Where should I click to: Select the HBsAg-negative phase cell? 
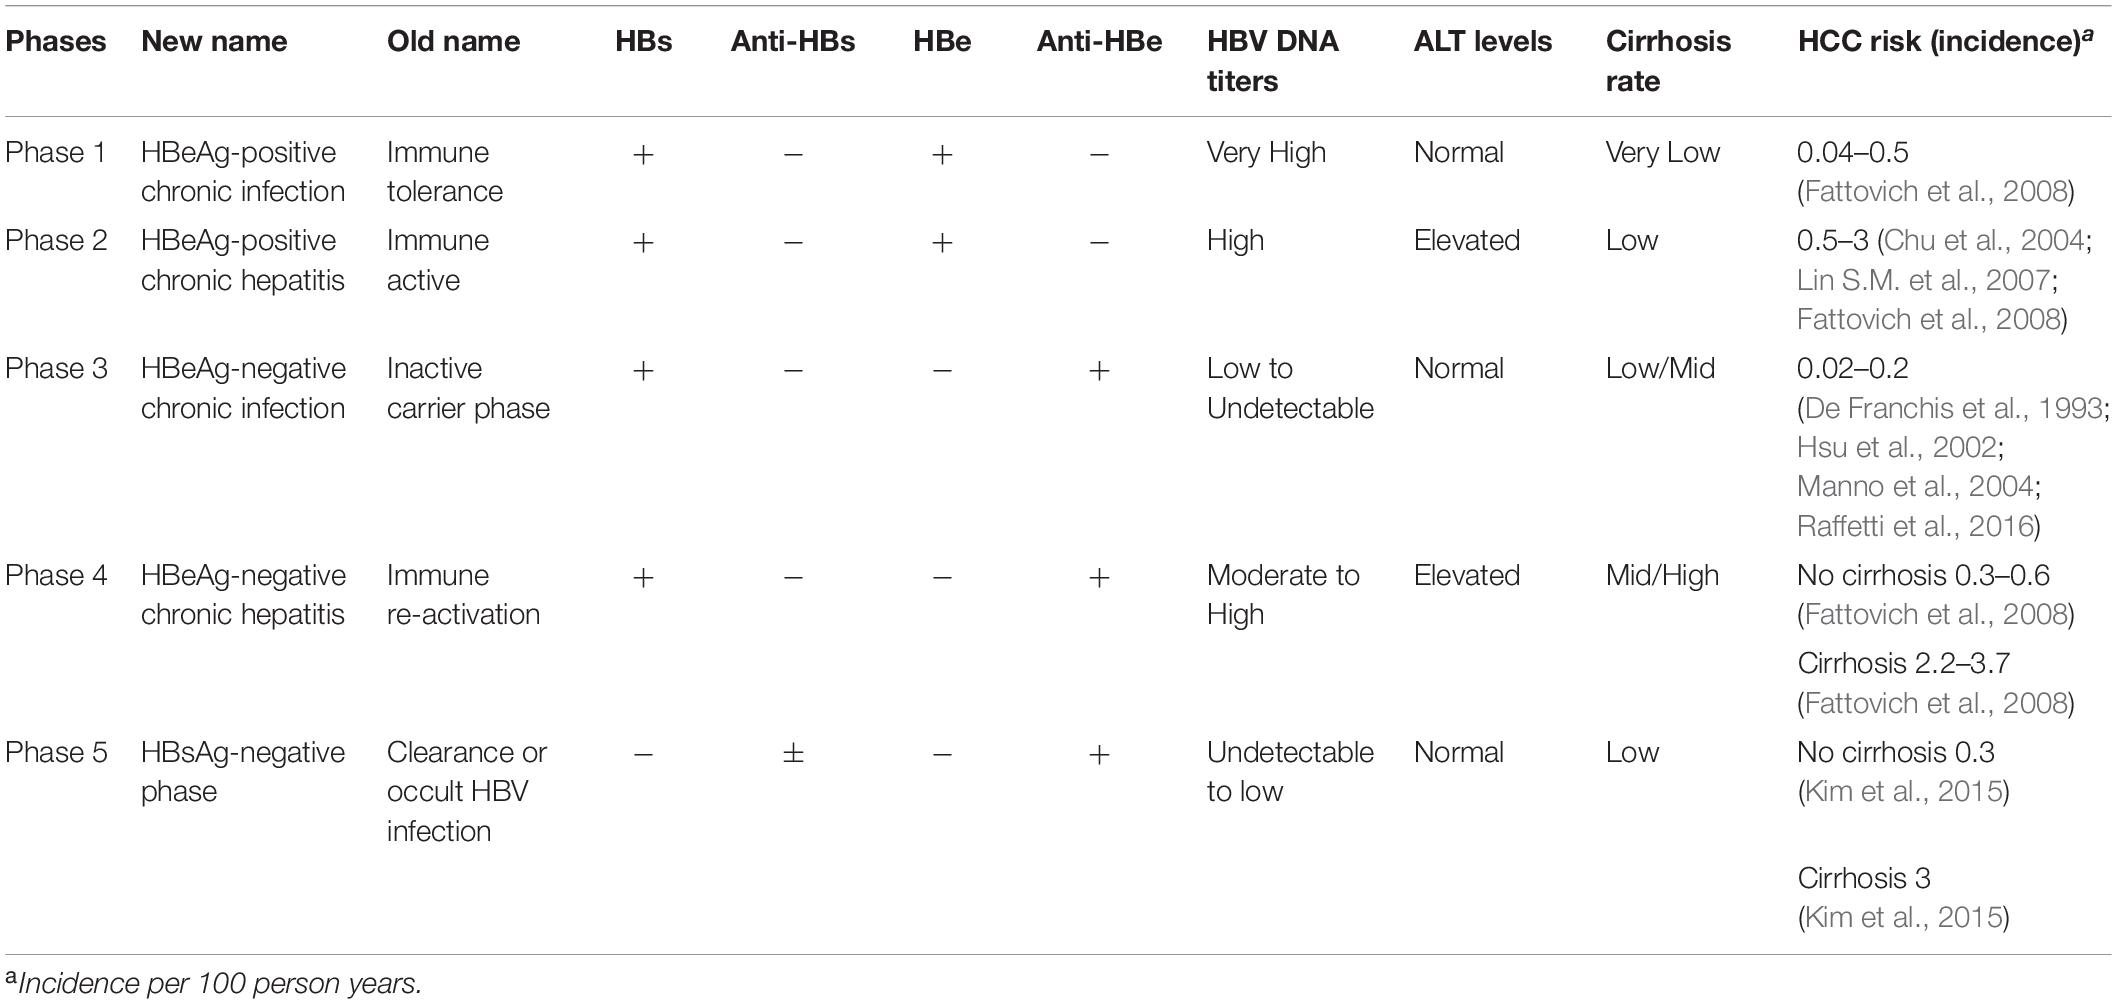[243, 772]
